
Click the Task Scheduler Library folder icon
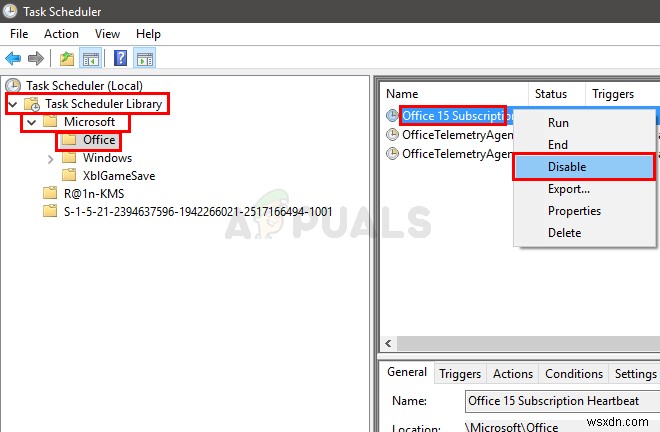pos(32,104)
